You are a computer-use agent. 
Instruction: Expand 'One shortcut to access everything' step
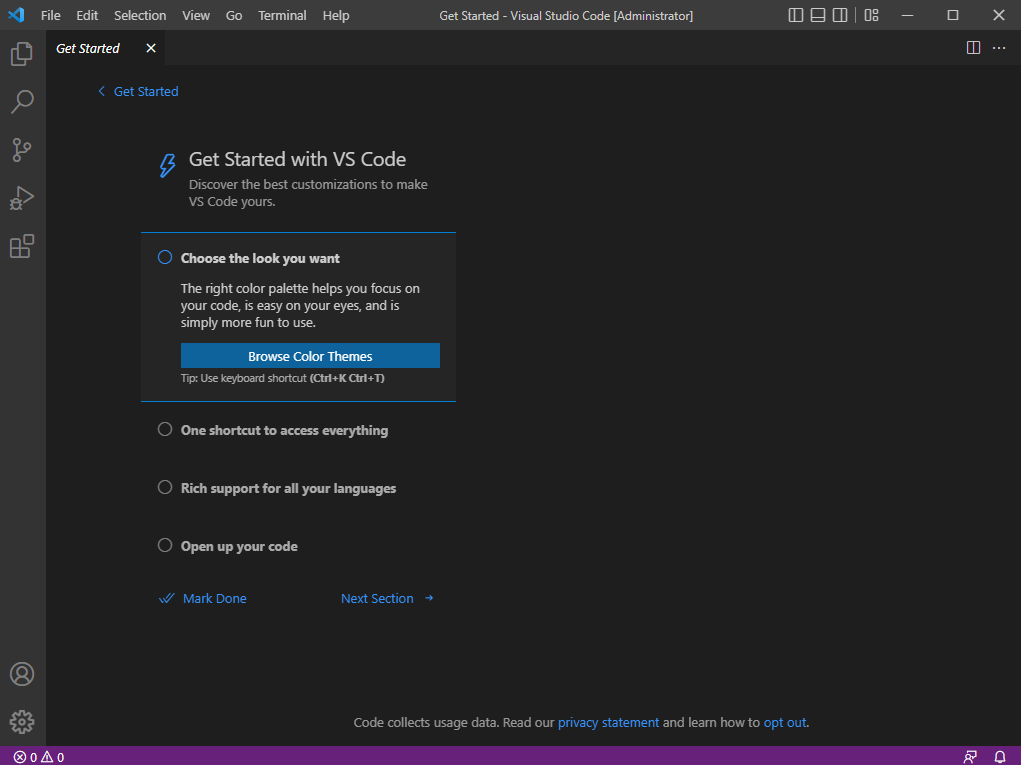[x=285, y=430]
